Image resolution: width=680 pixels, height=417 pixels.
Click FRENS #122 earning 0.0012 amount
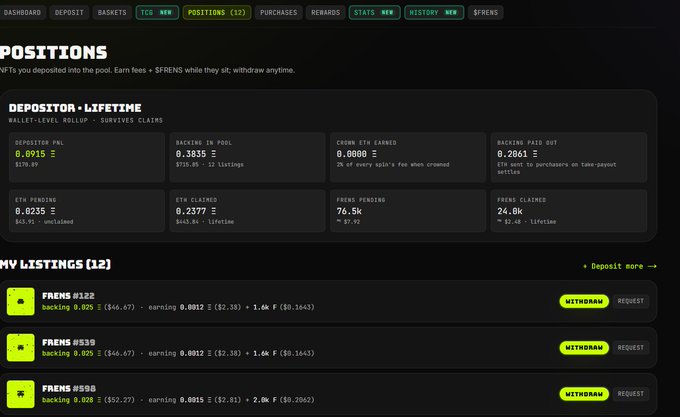pyautogui.click(x=180, y=307)
